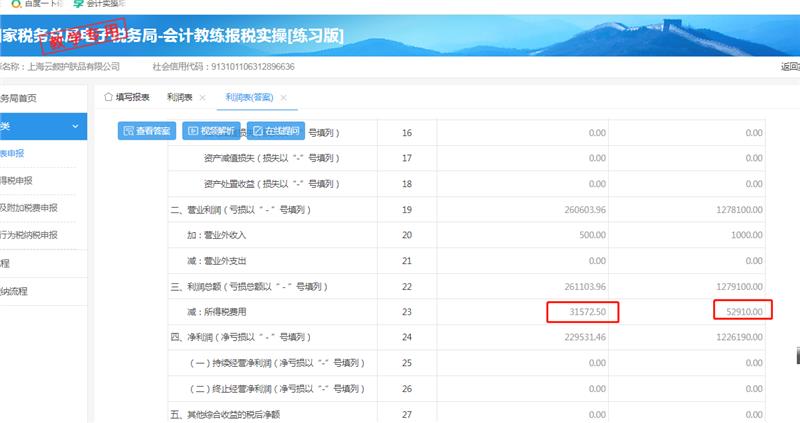Collapse the sidebar category chevron

(75, 126)
